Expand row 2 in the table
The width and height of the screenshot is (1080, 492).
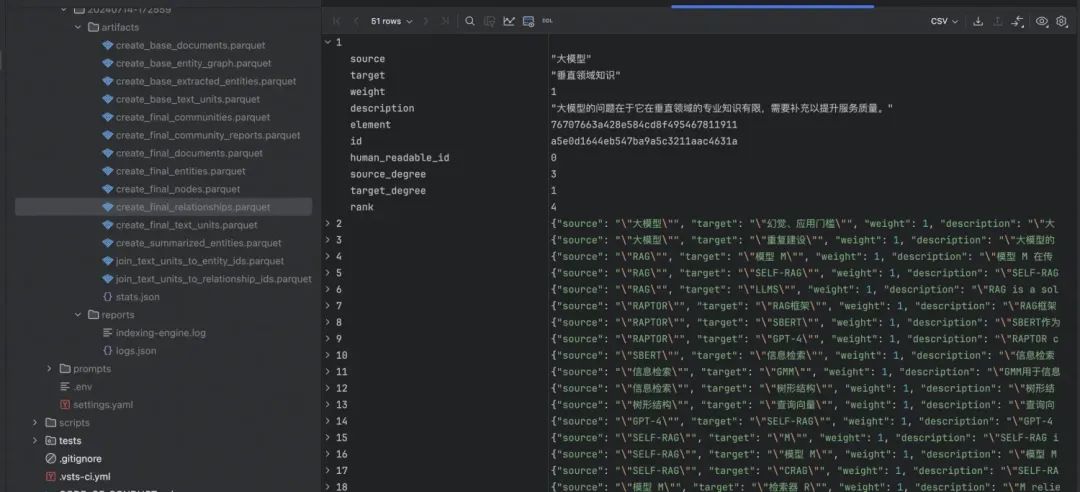pyautogui.click(x=328, y=223)
